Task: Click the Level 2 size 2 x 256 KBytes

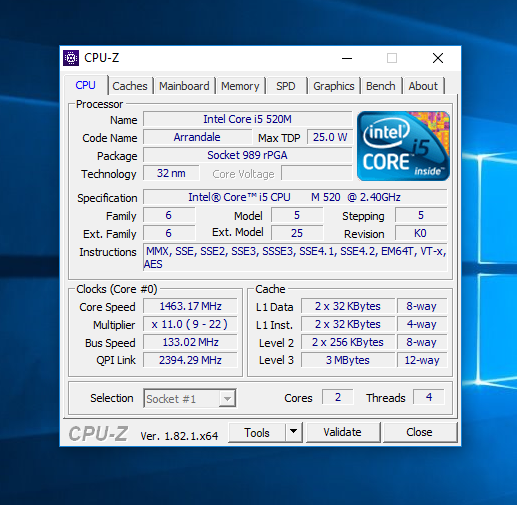Action: [x=348, y=342]
